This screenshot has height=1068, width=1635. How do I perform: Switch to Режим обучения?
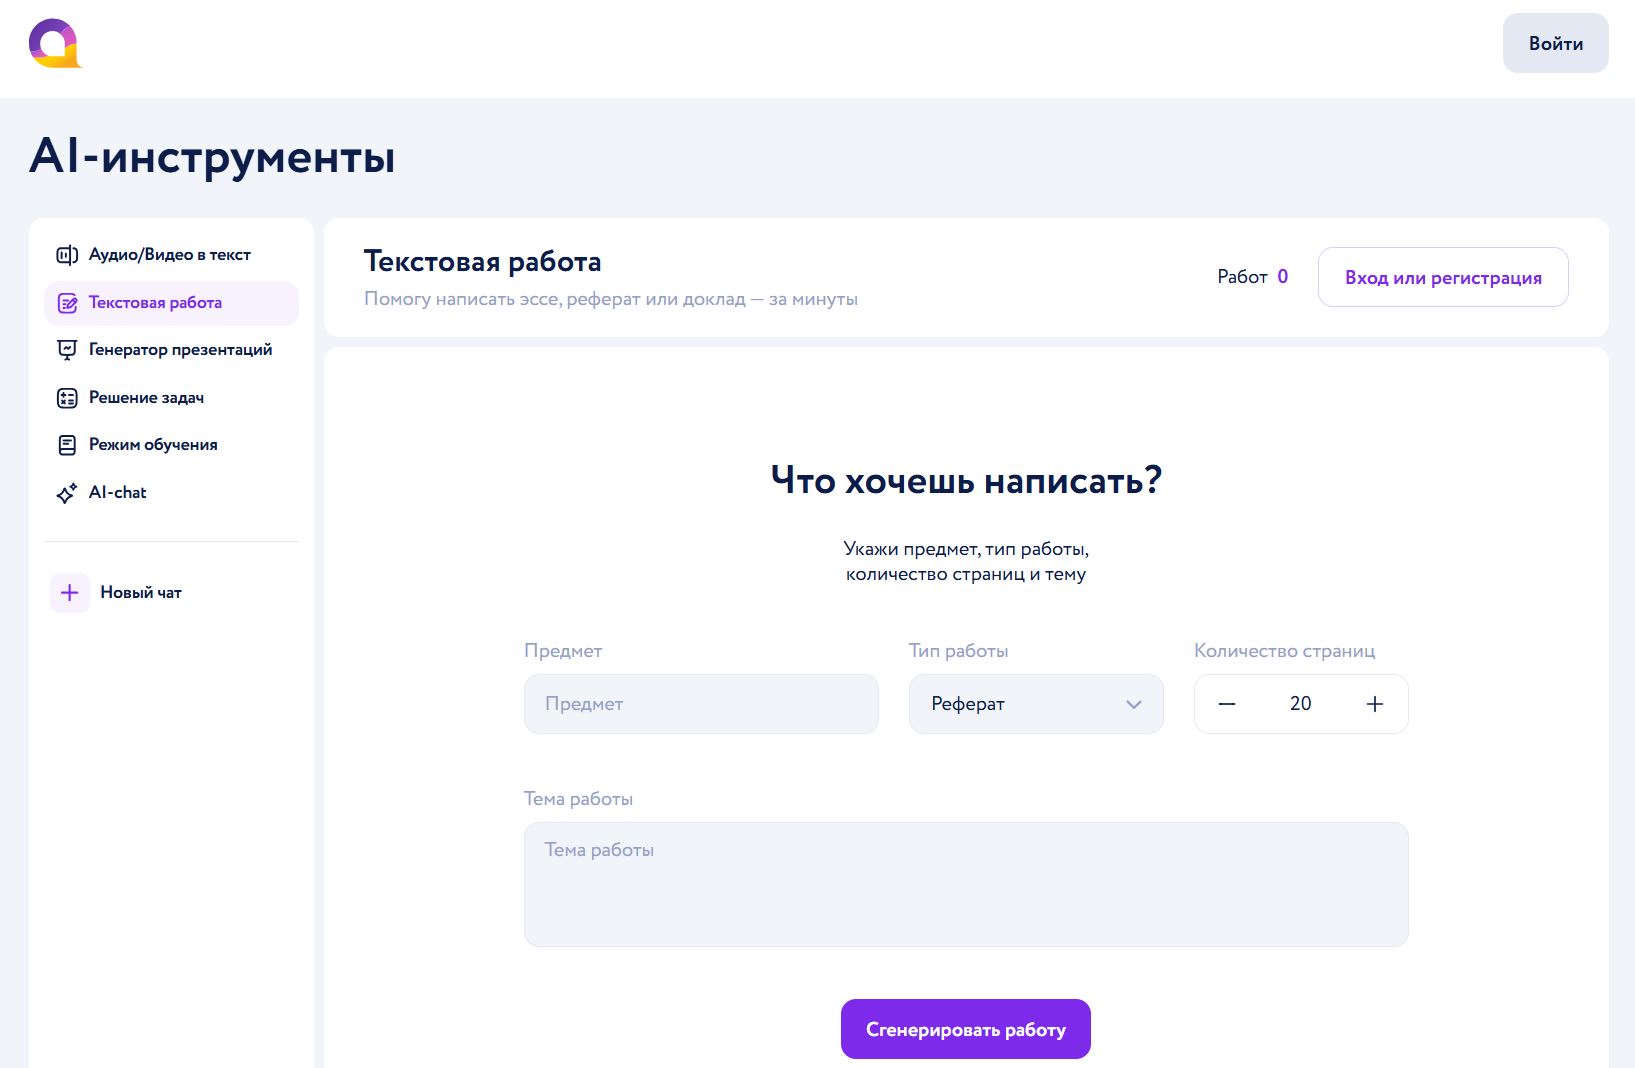(x=171, y=445)
